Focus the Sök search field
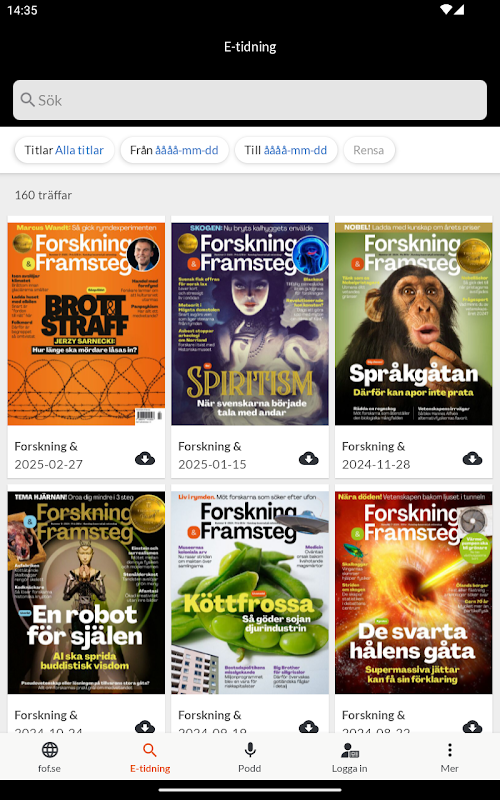500x800 pixels. pos(250,100)
